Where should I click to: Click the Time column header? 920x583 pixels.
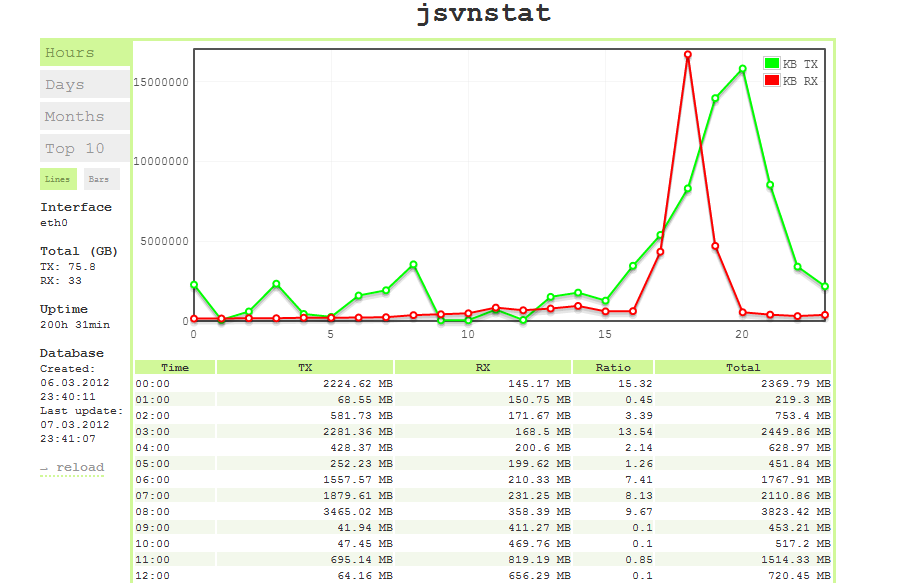(x=175, y=367)
